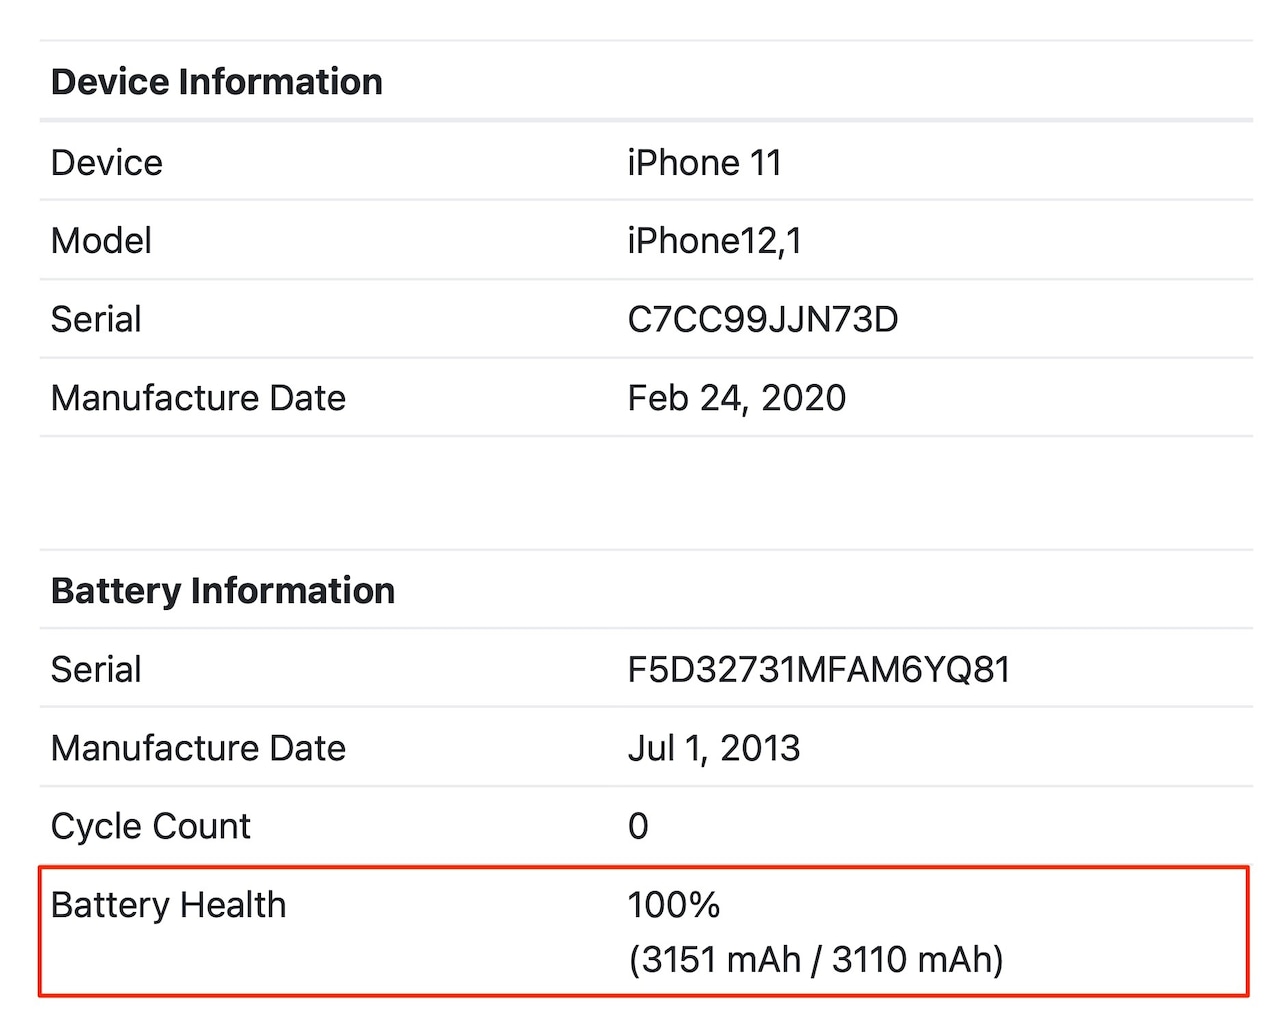Click the Device row label
The width and height of the screenshot is (1280, 1011).
tap(106, 162)
